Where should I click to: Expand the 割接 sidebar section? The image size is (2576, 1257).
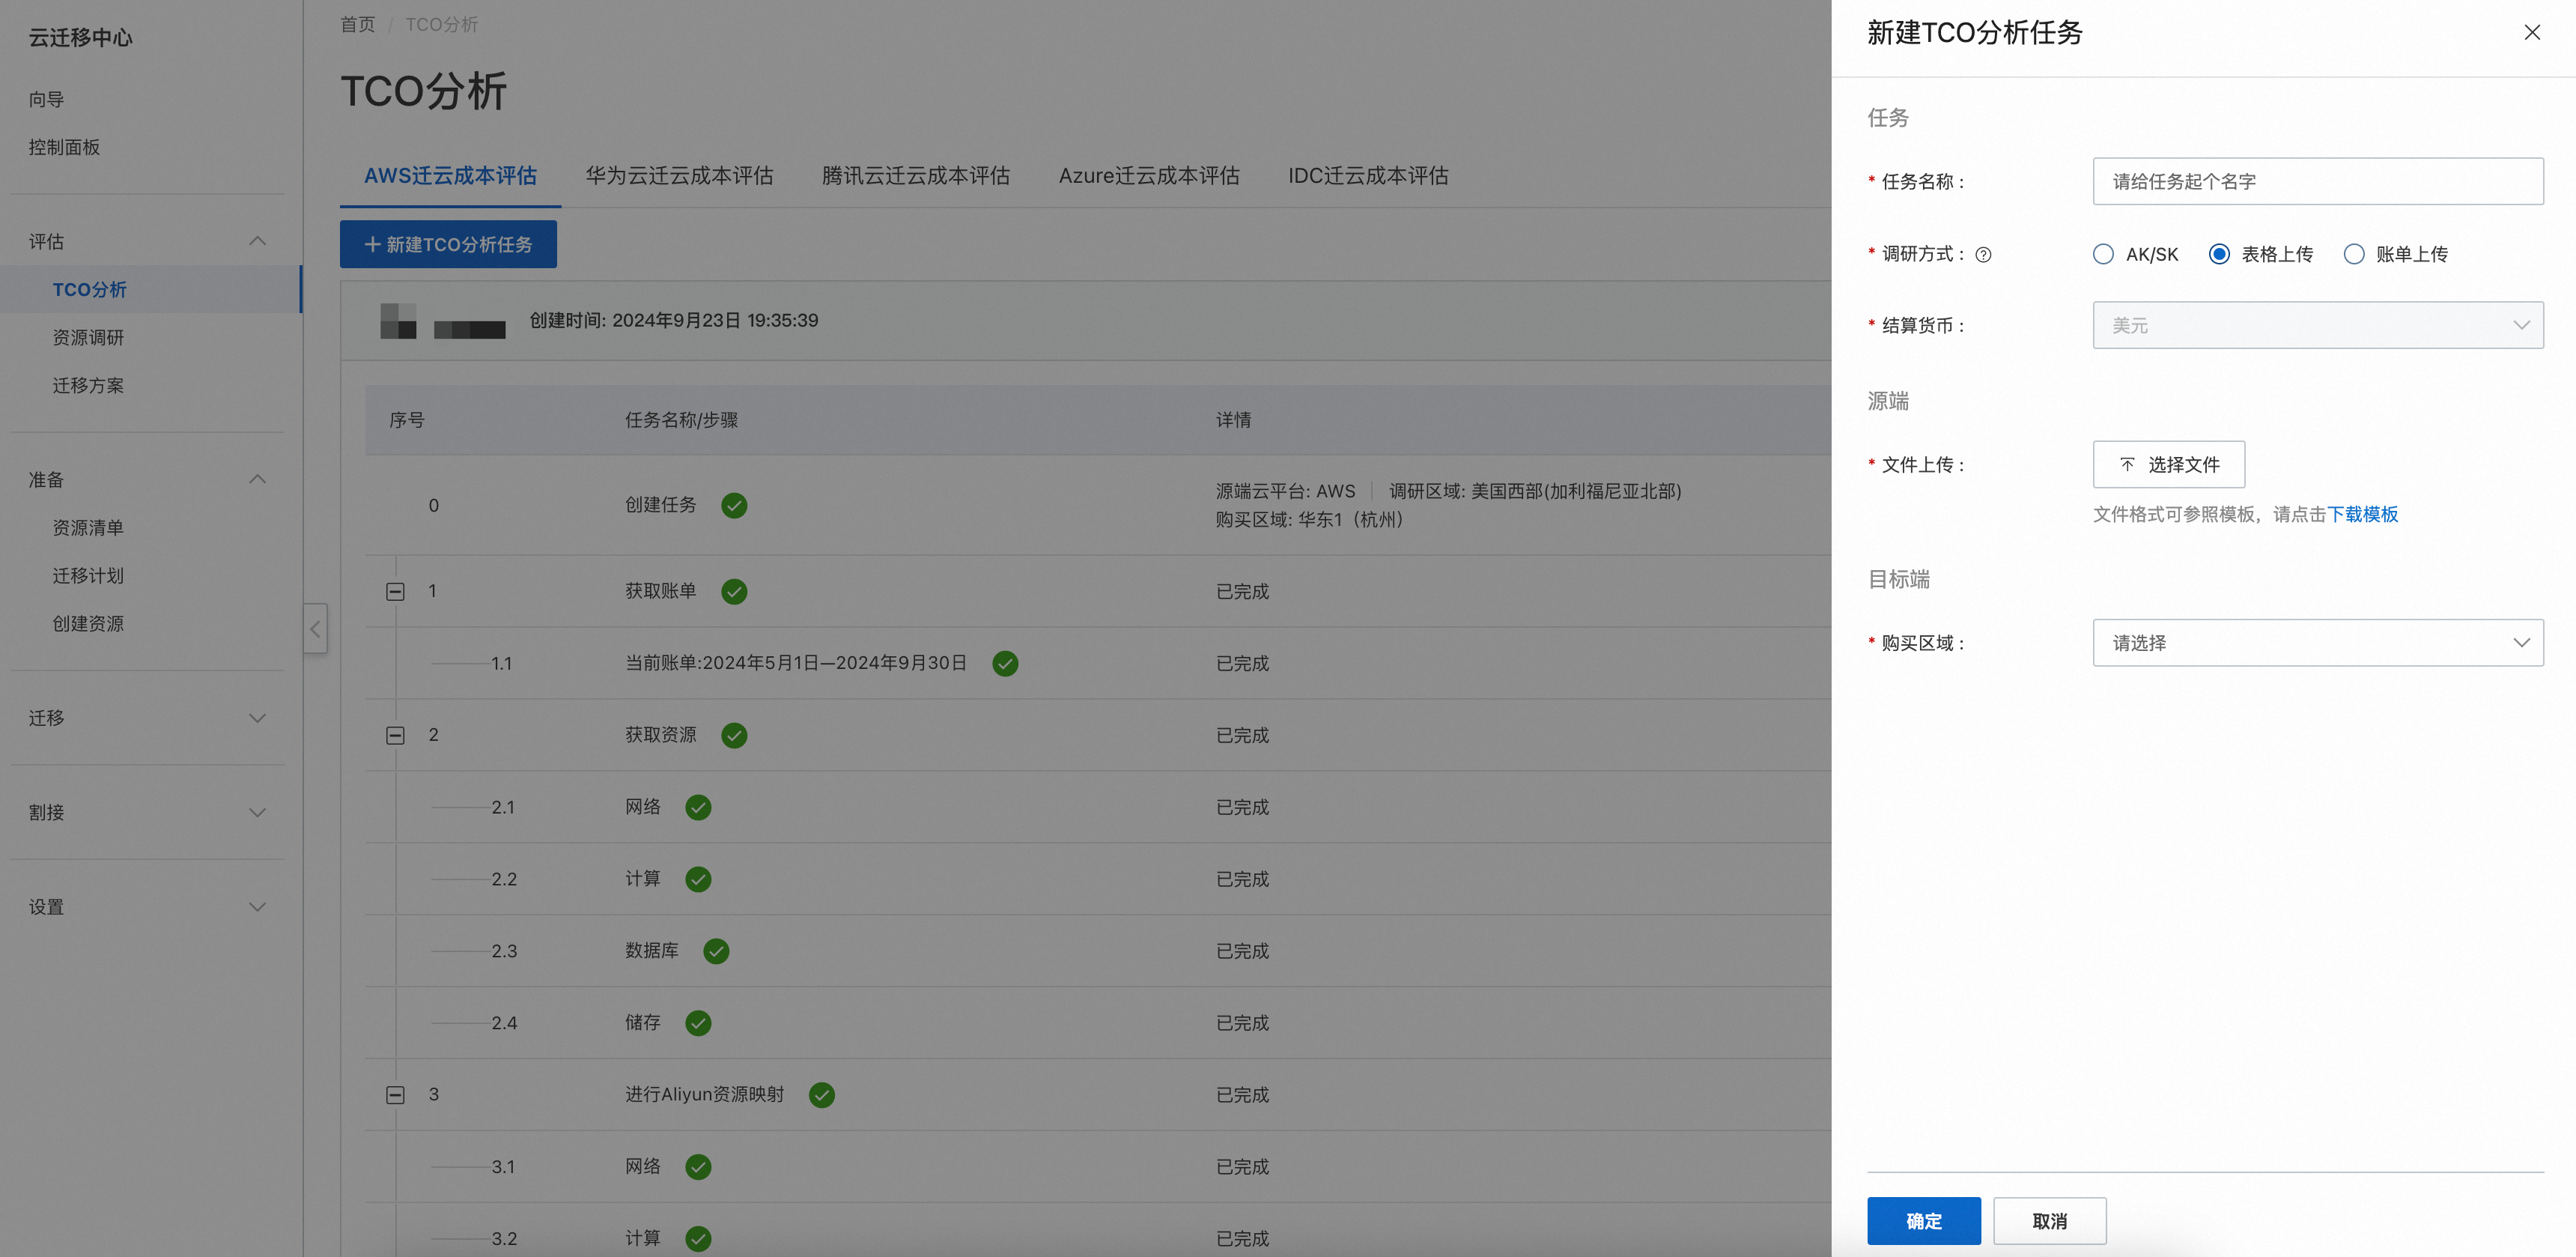(x=257, y=812)
